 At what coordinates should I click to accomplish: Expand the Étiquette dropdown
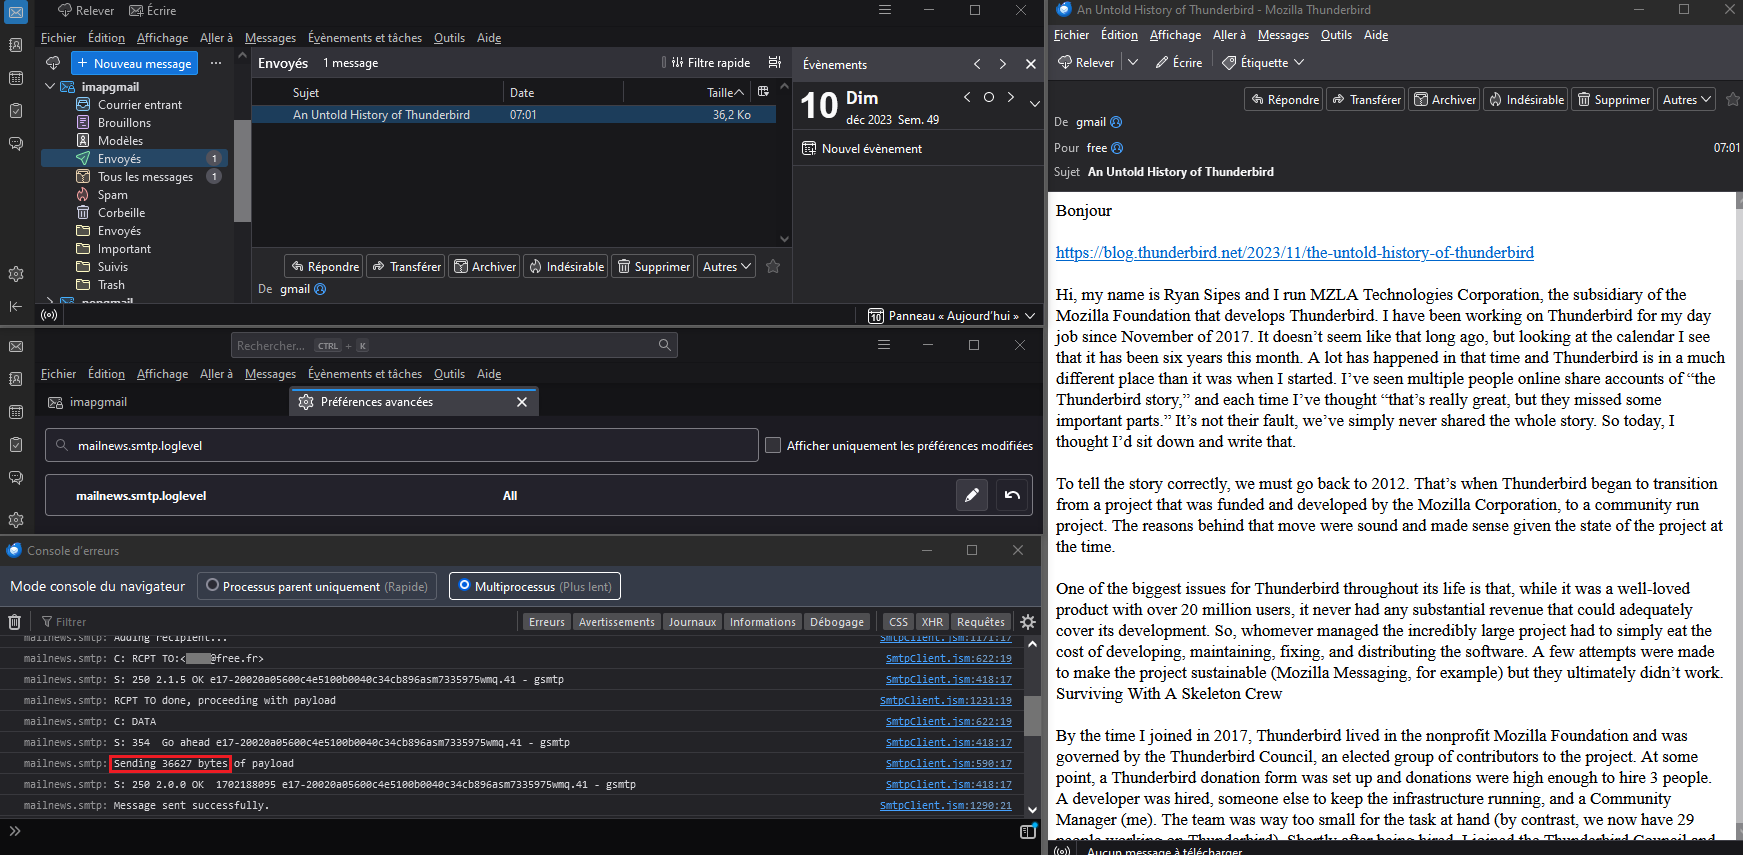[1265, 62]
